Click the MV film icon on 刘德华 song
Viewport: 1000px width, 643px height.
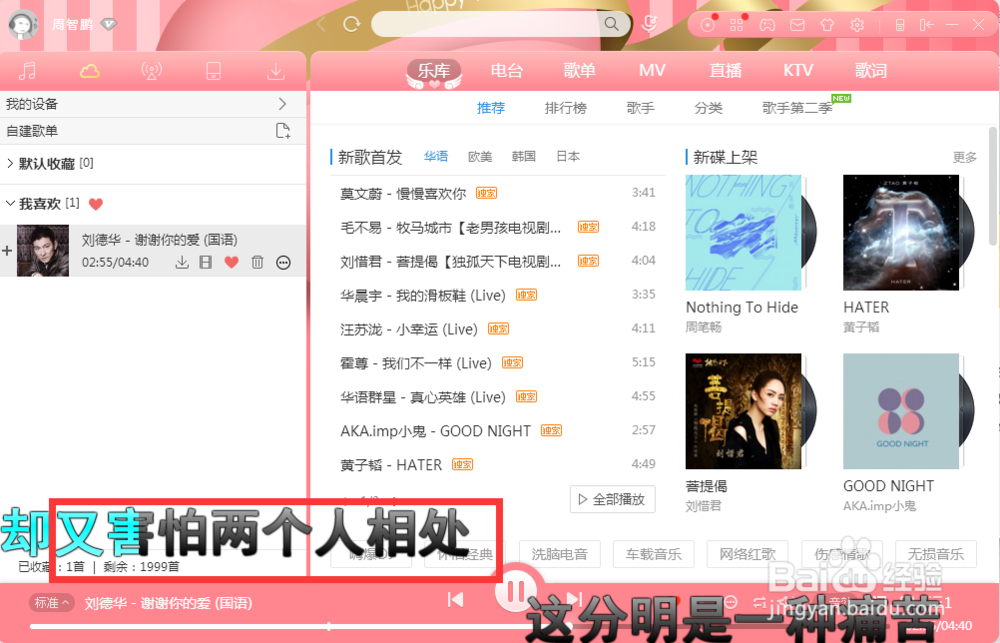[205, 262]
